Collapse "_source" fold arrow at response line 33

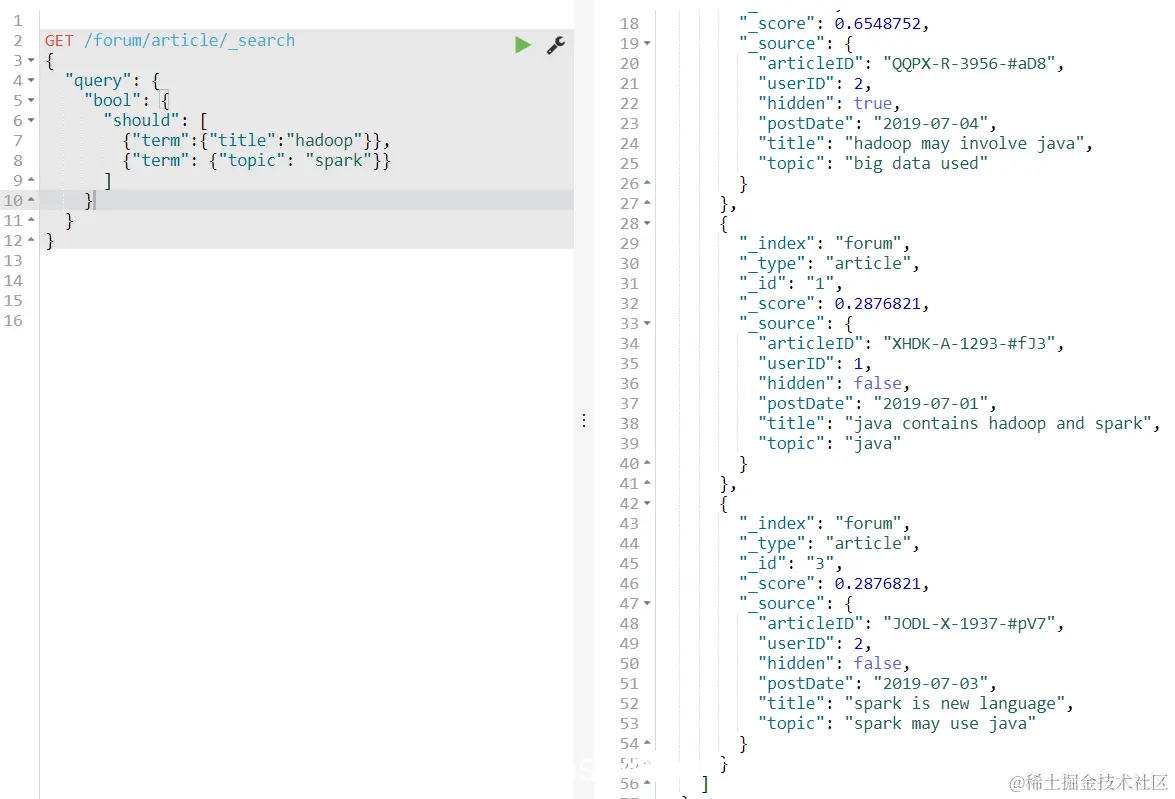[x=647, y=324]
